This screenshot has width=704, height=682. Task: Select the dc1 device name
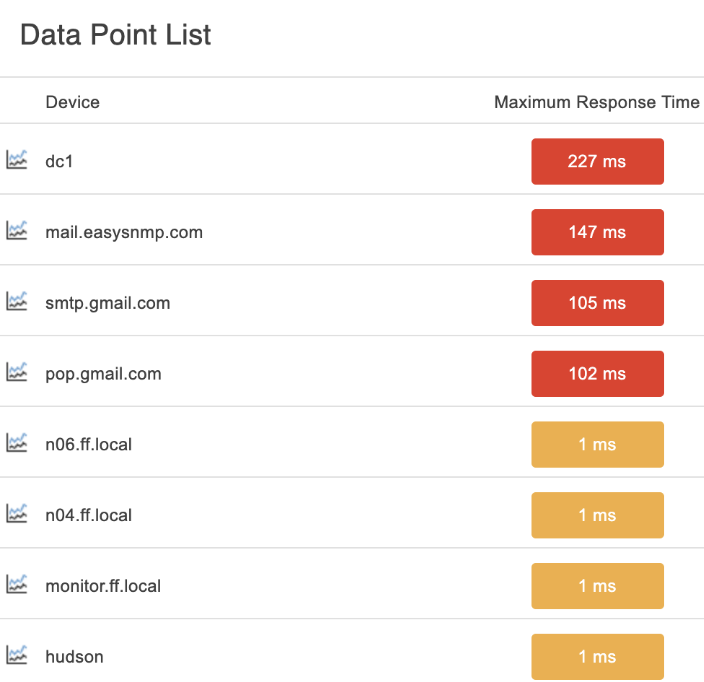coord(59,162)
